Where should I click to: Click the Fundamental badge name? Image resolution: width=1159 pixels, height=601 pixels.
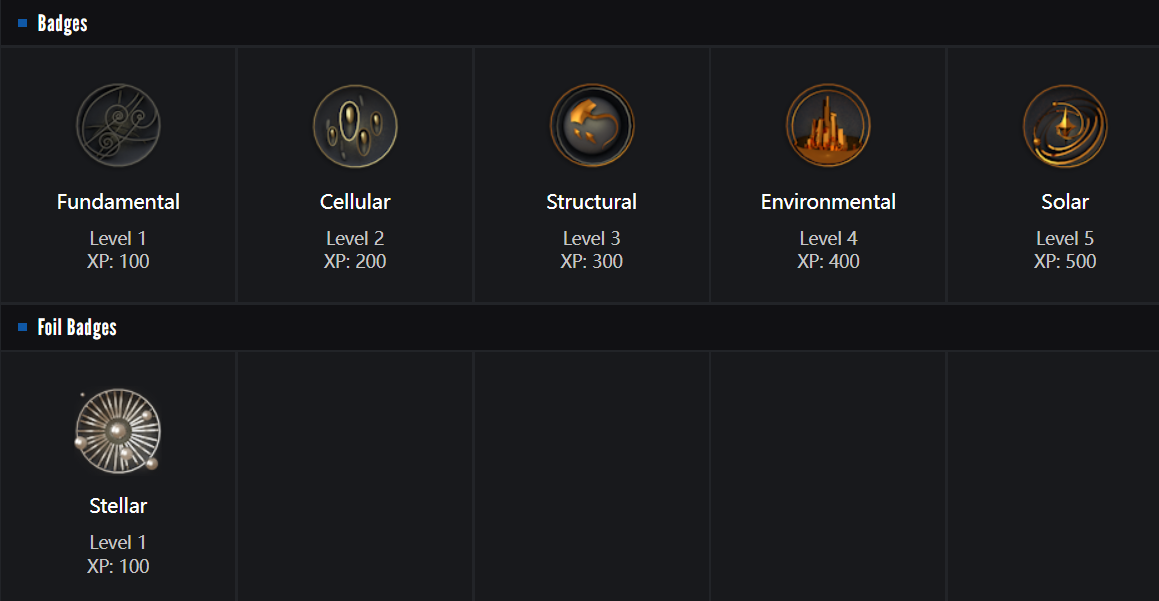118,202
